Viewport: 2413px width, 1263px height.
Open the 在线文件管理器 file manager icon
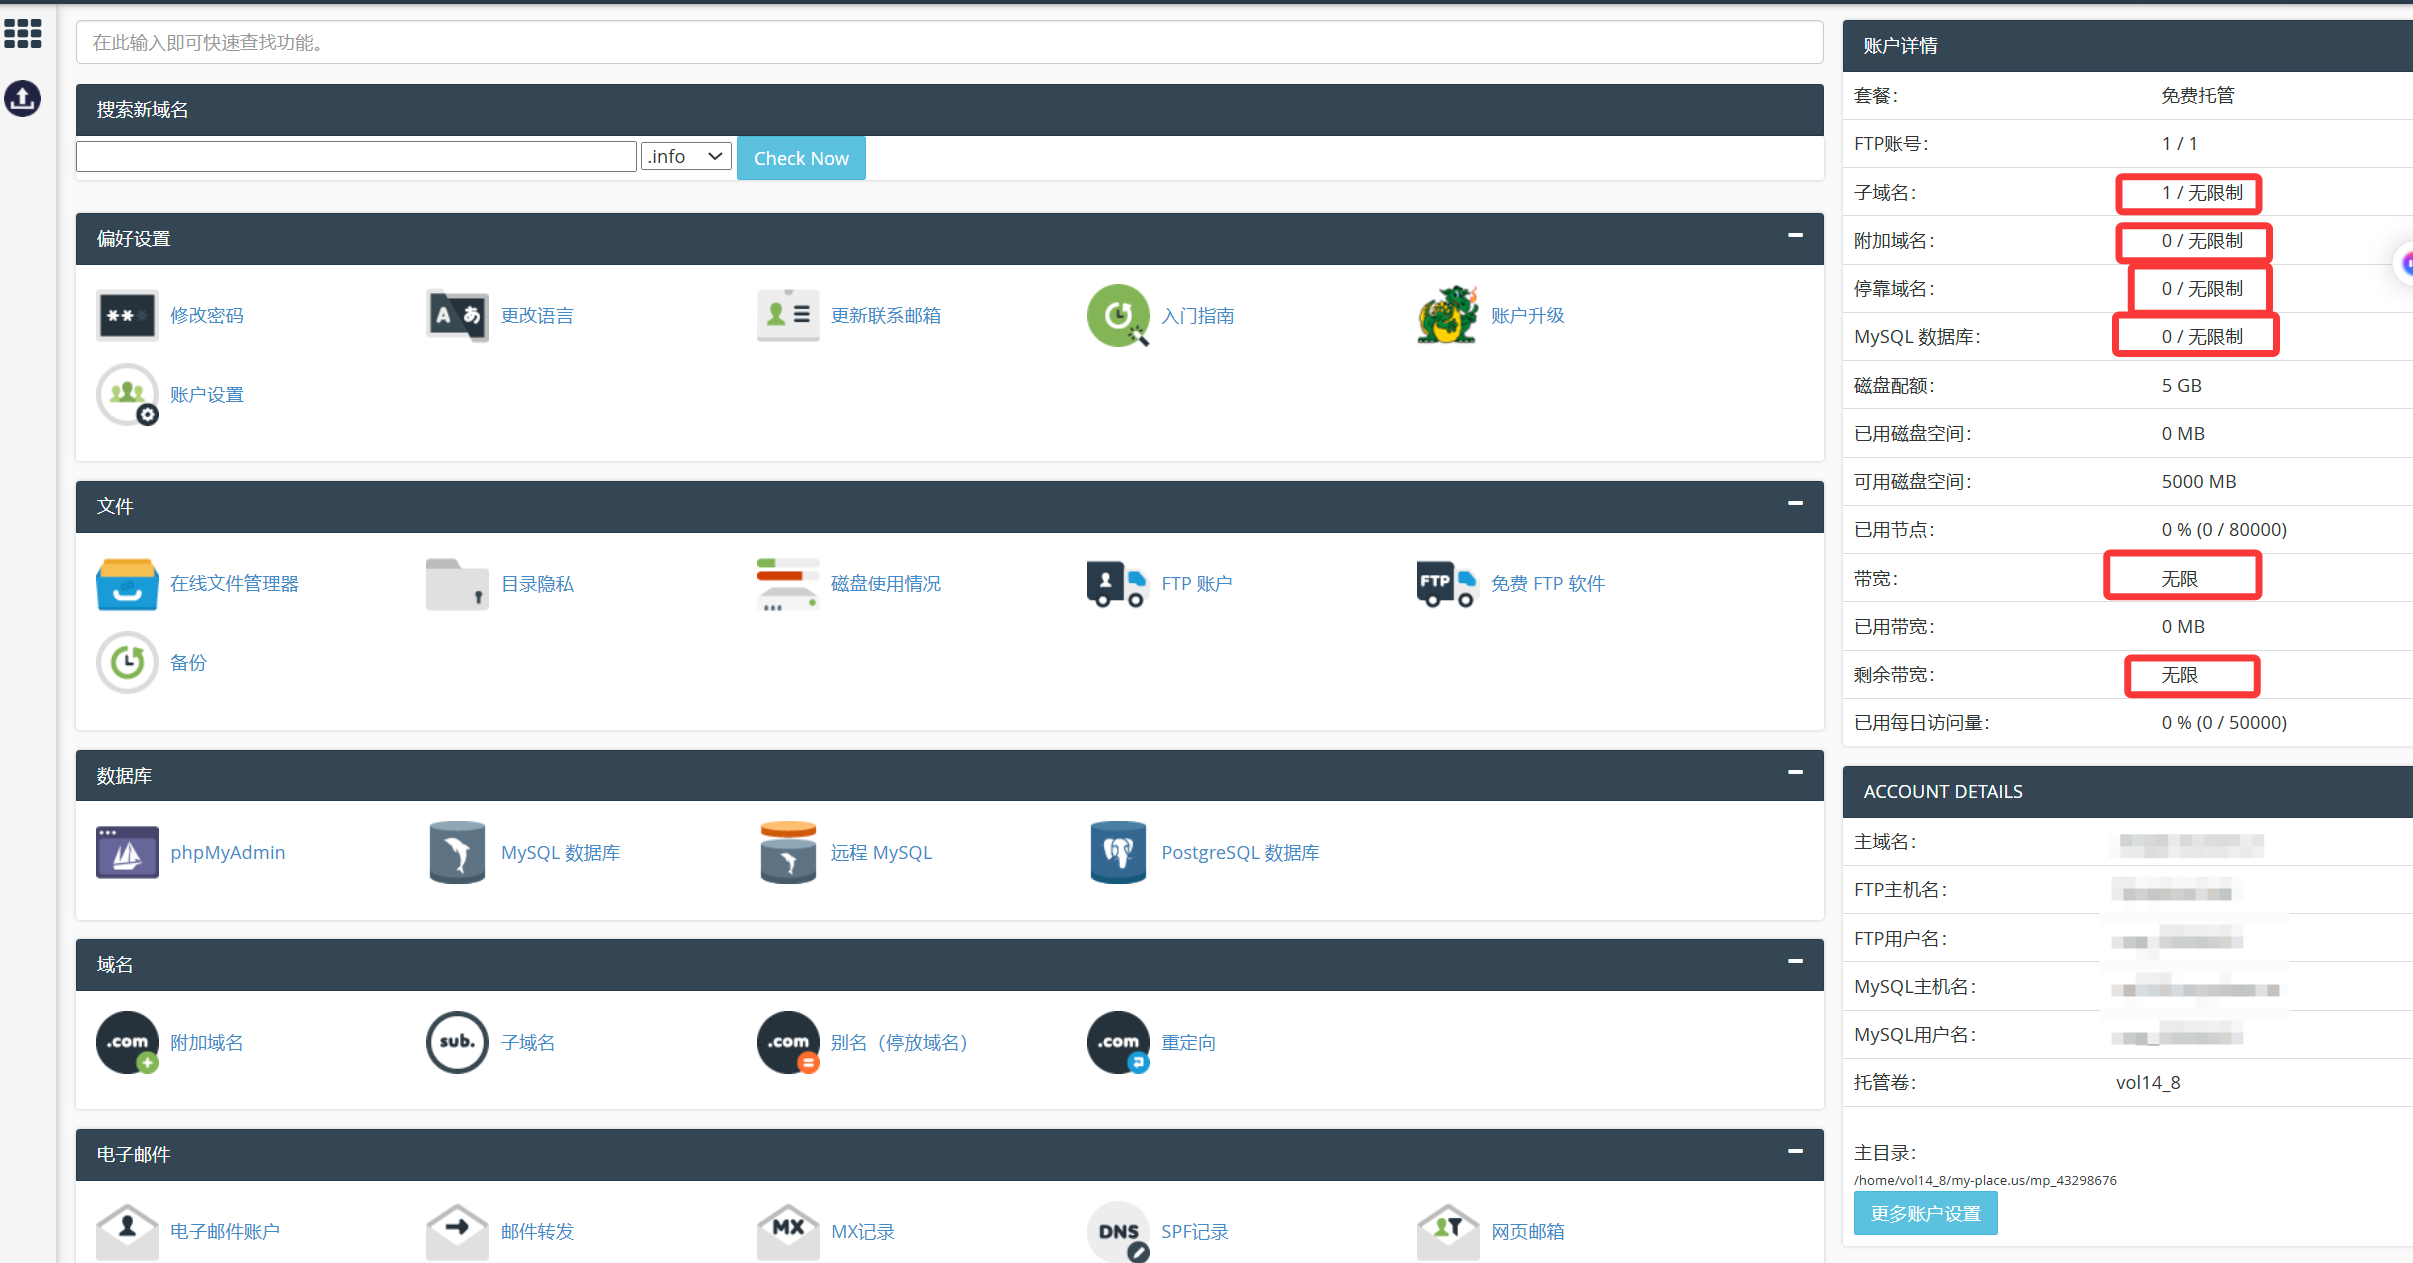point(127,584)
